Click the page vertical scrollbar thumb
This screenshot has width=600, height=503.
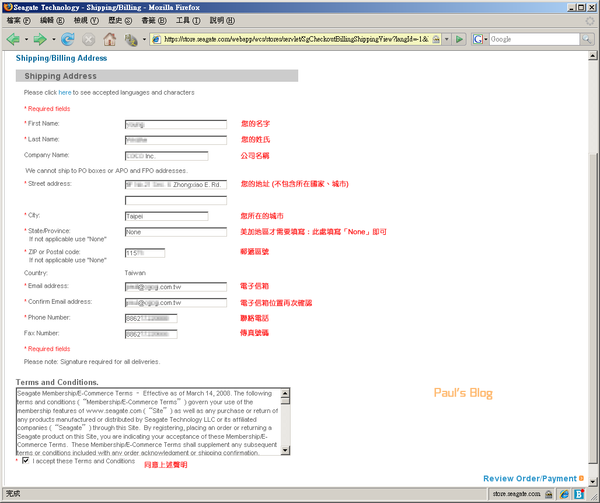(x=592, y=308)
